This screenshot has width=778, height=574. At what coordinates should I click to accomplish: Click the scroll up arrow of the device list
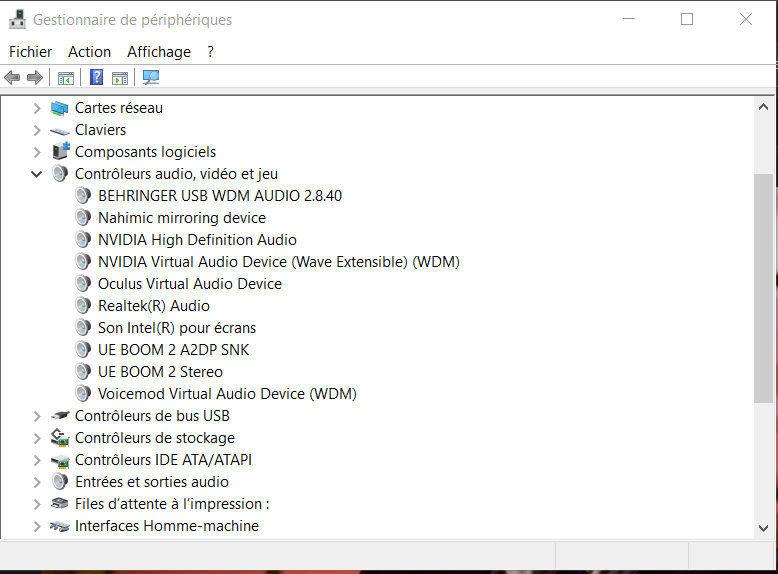763,107
